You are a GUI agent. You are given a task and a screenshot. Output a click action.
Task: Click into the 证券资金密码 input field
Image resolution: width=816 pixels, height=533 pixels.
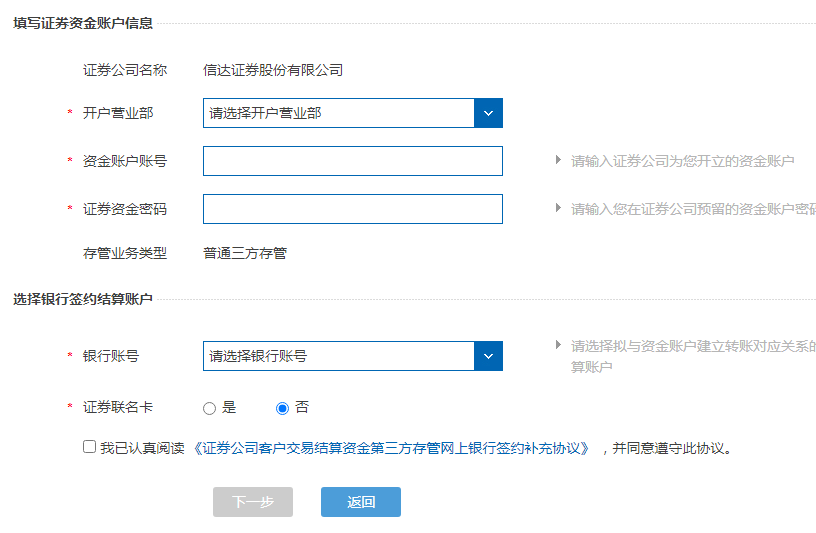click(352, 209)
